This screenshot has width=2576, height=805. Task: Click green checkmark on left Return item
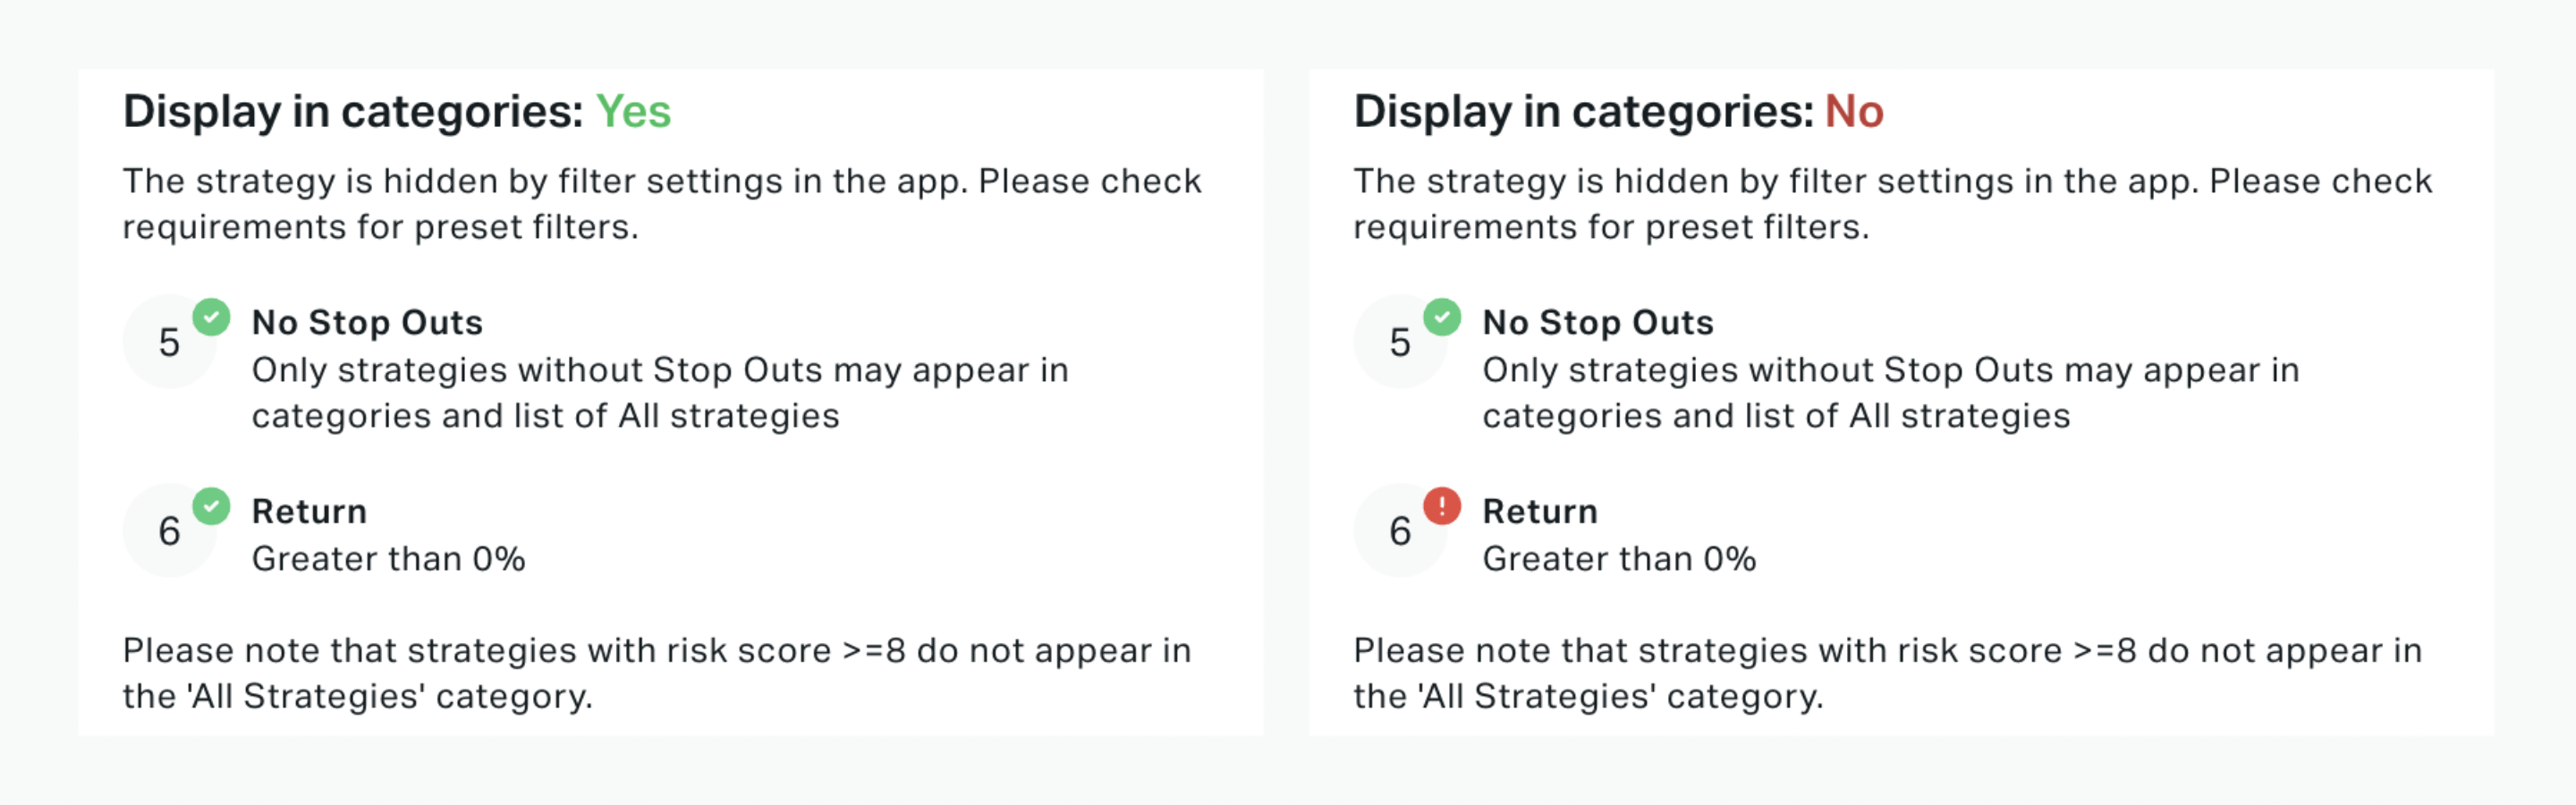[211, 506]
